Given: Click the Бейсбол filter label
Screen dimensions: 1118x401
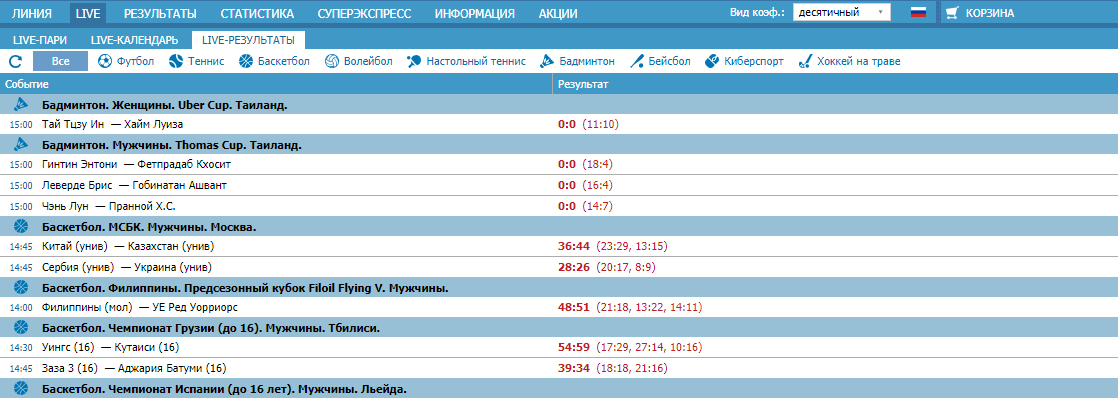Looking at the screenshot, I should [670, 61].
